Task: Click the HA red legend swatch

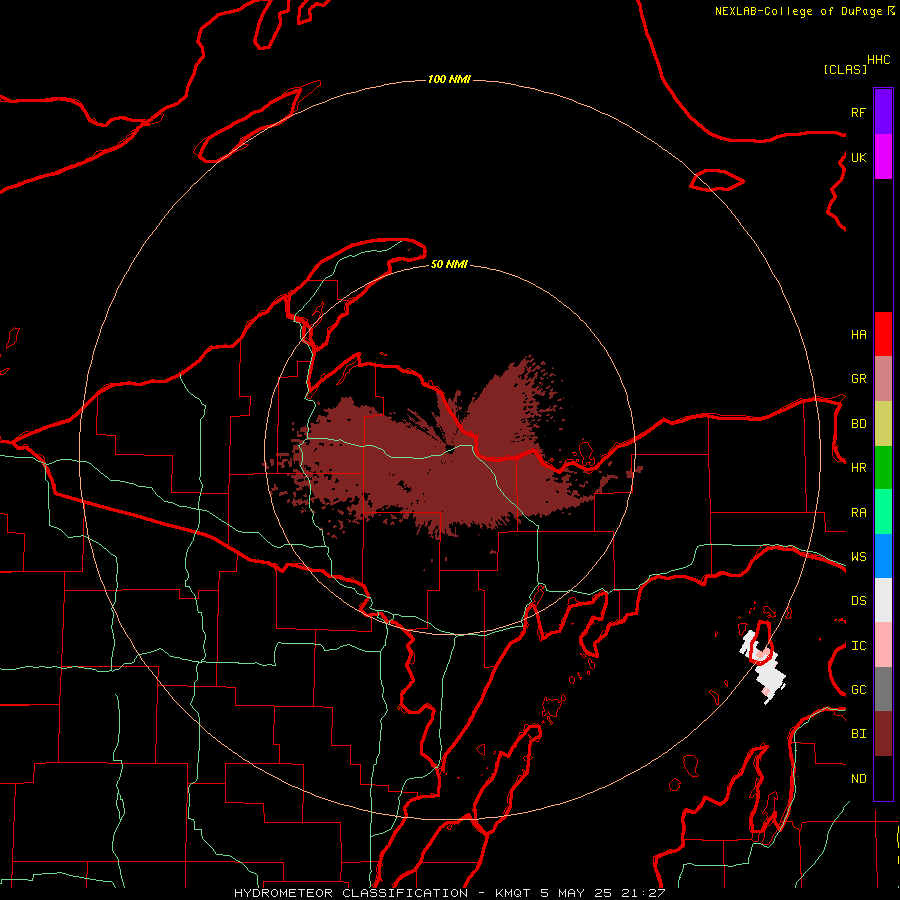Action: pyautogui.click(x=883, y=334)
